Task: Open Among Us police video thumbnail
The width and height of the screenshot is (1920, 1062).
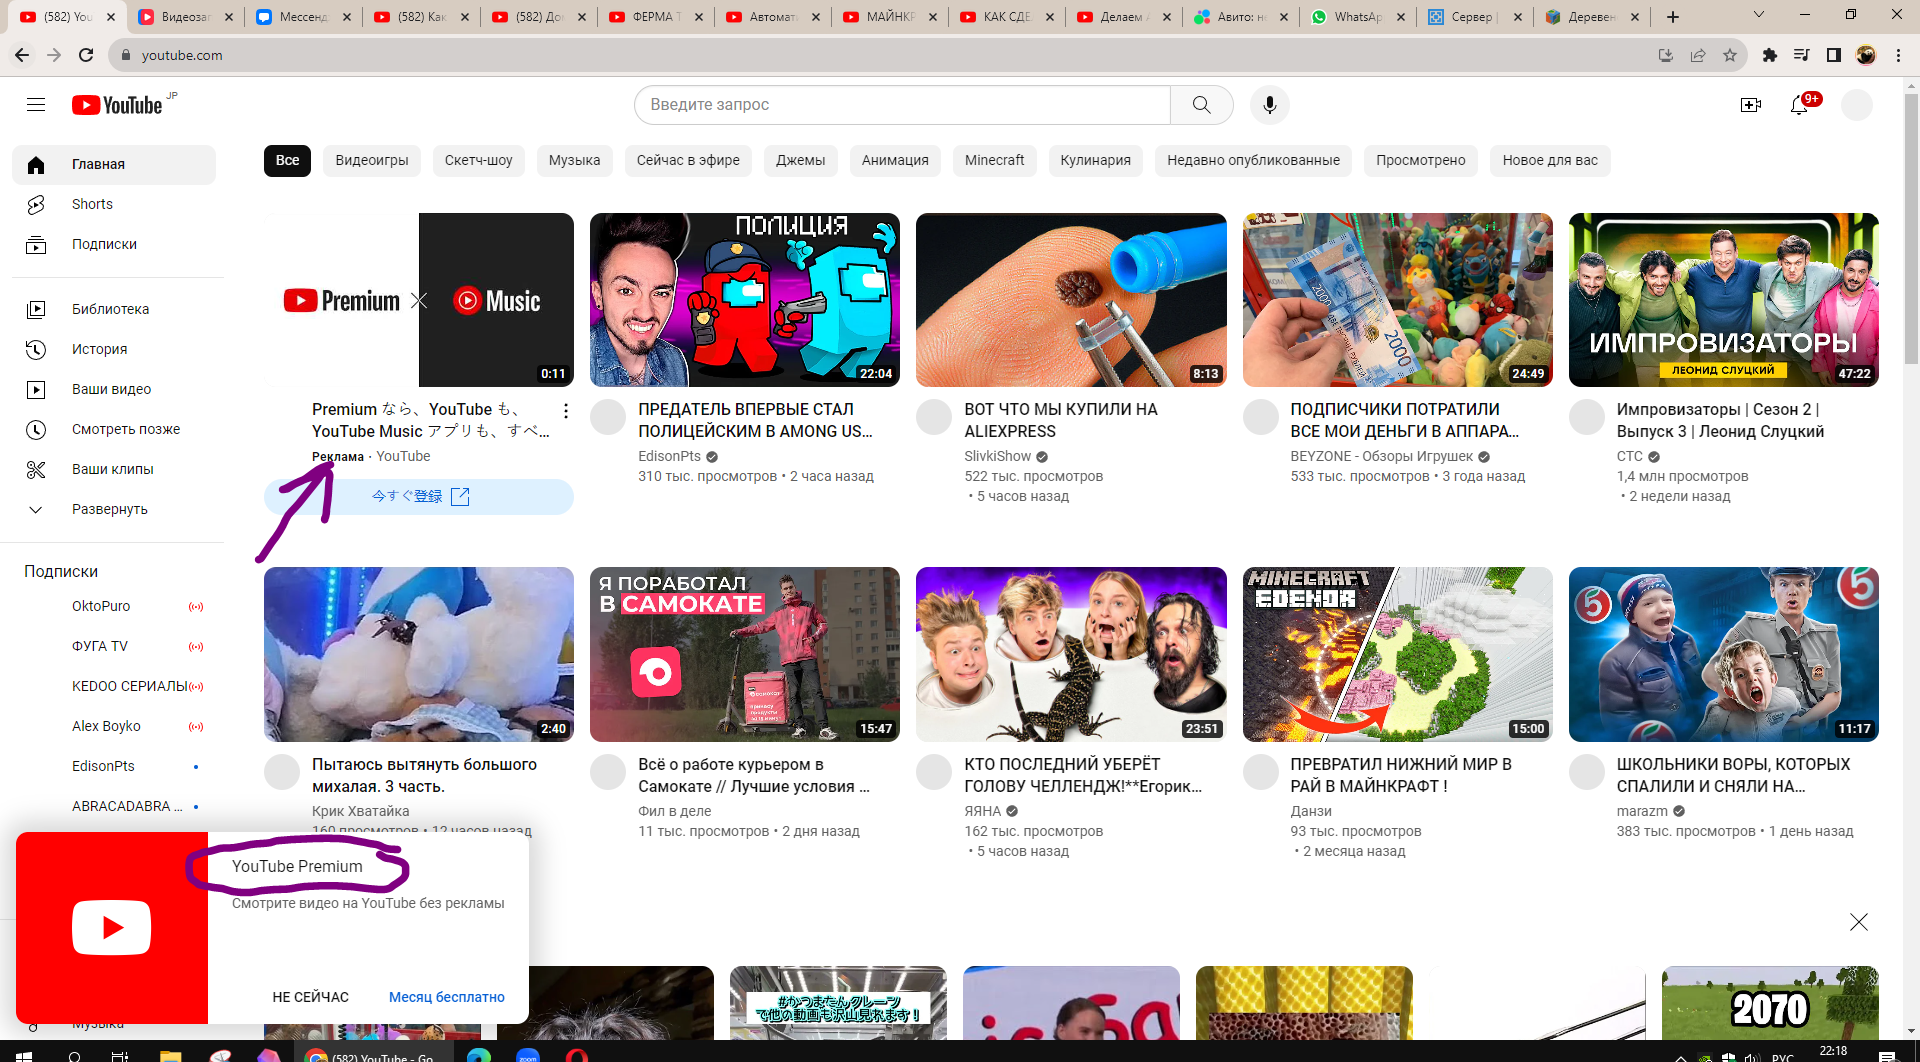Action: pyautogui.click(x=745, y=300)
